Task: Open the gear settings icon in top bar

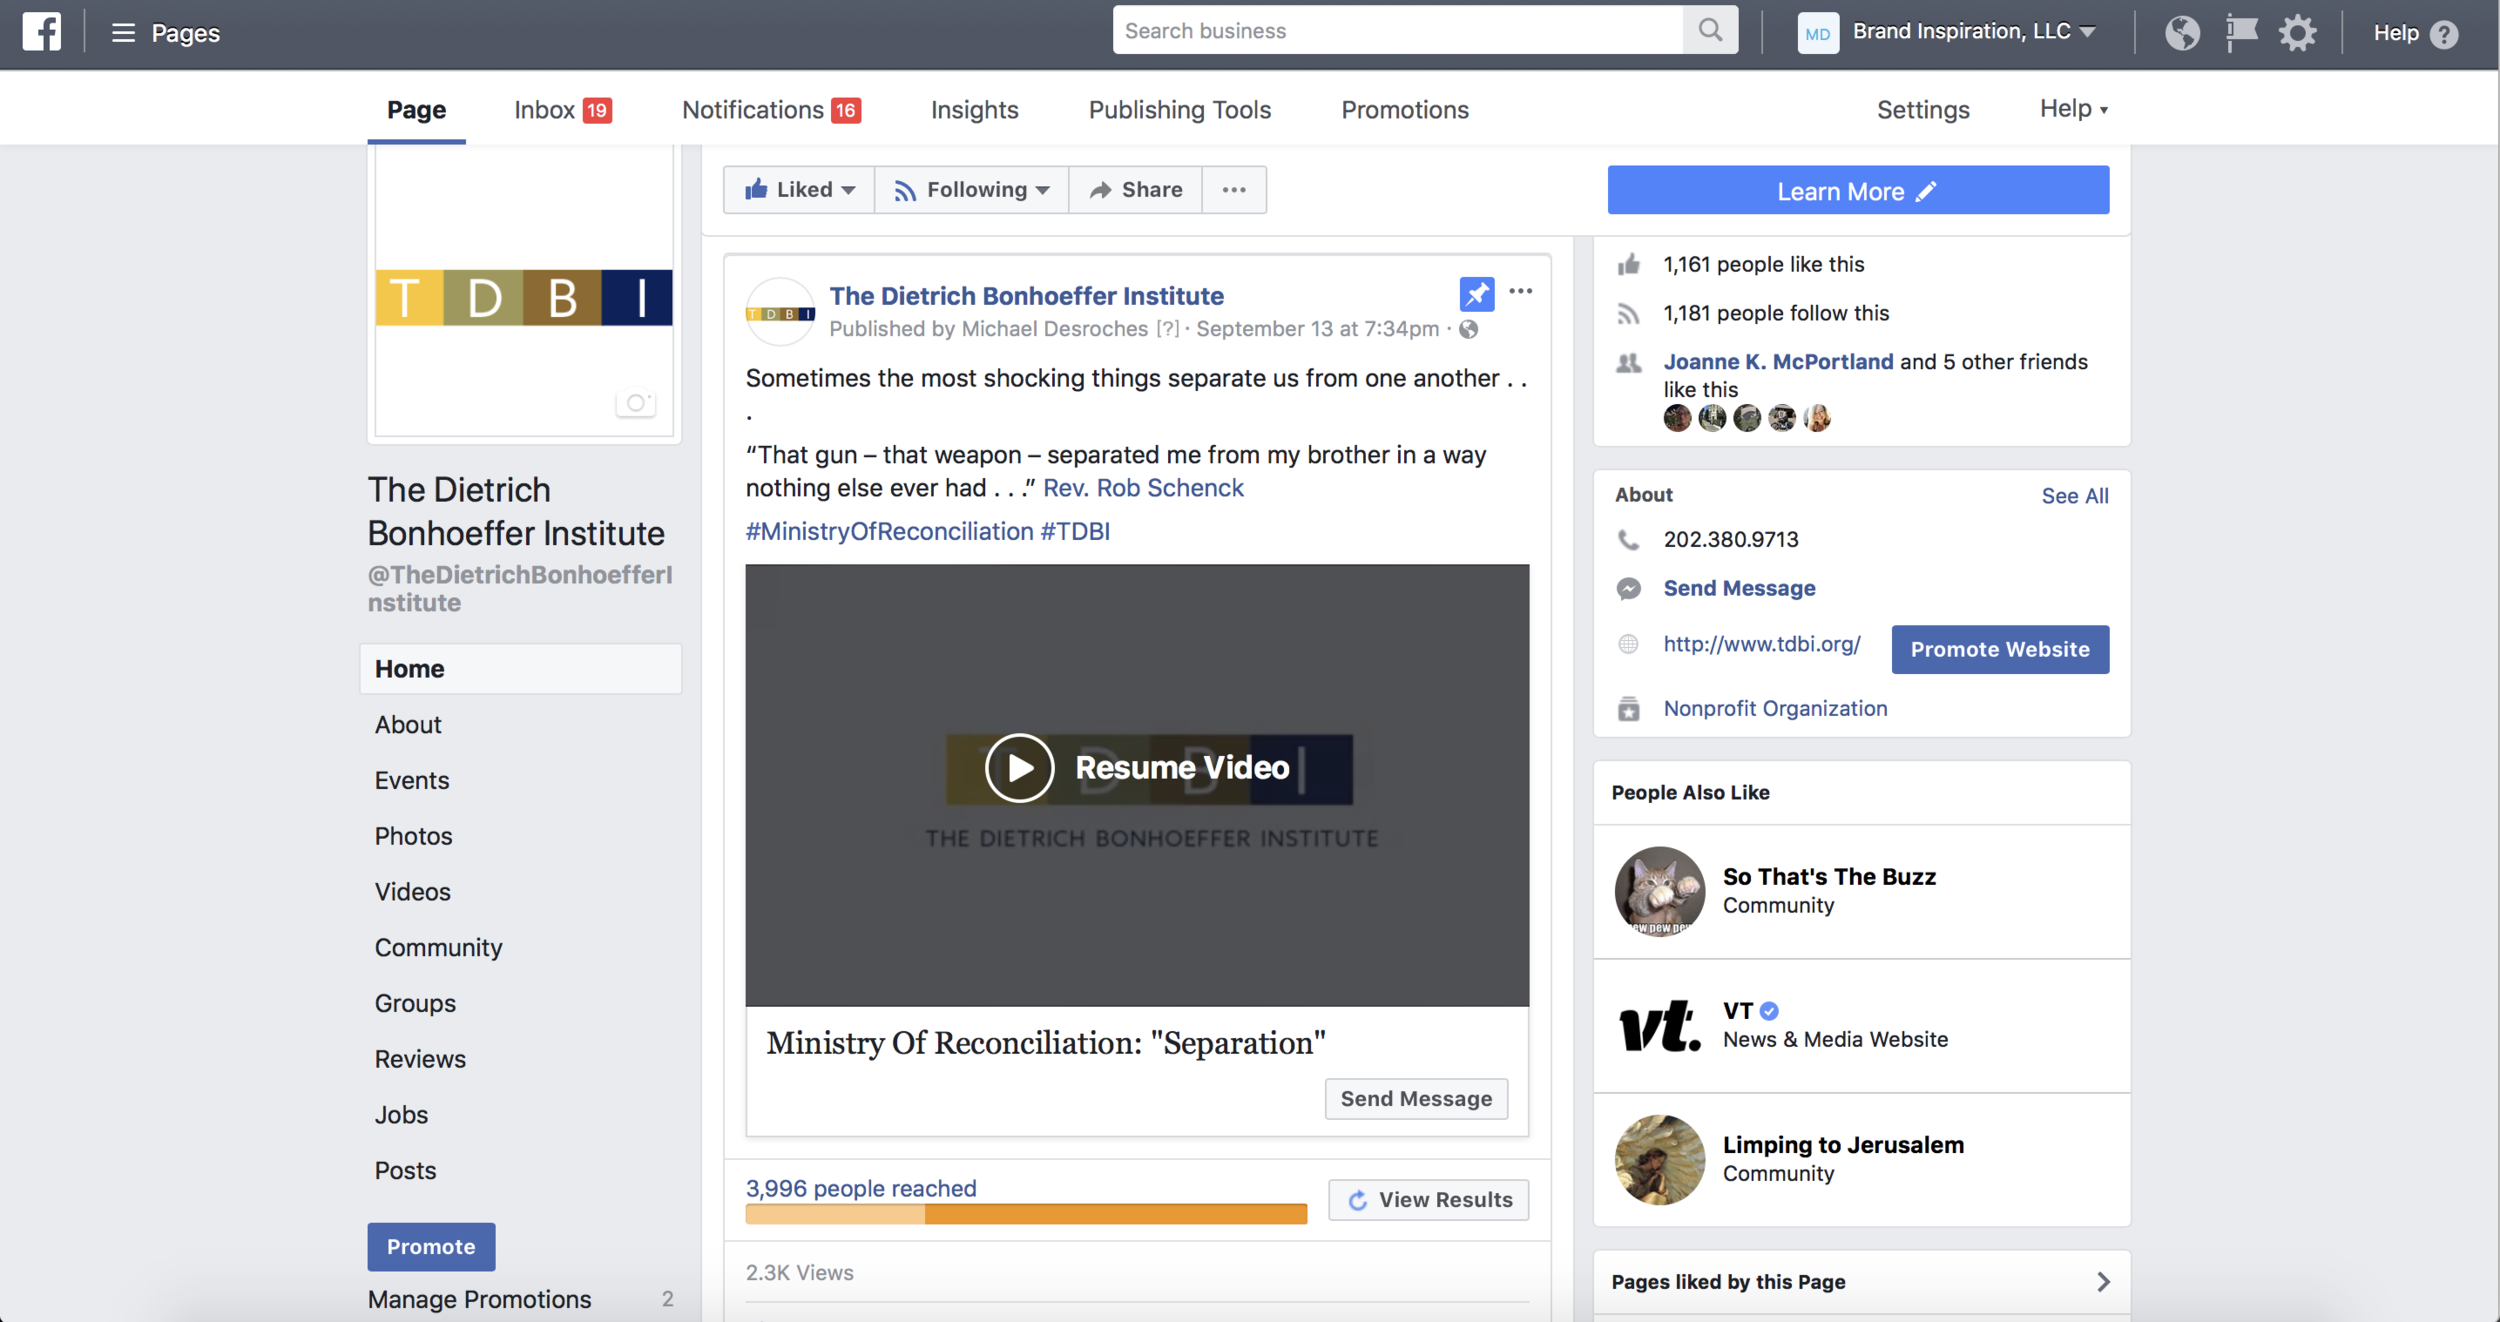Action: [x=2298, y=33]
